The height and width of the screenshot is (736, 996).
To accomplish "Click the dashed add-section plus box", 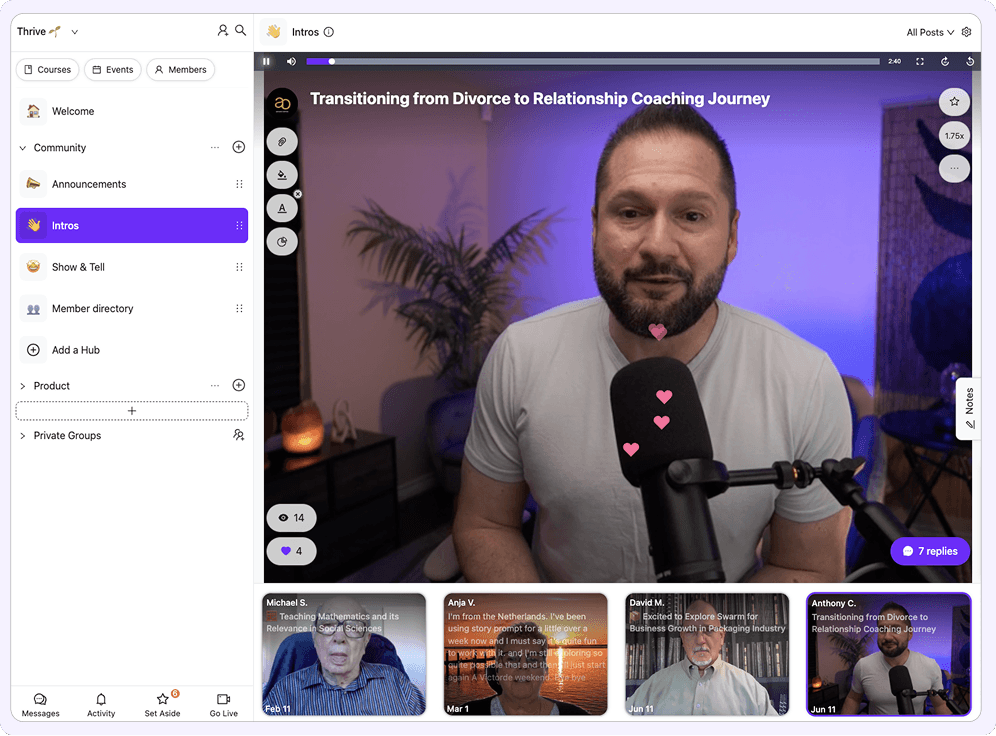I will [131, 411].
